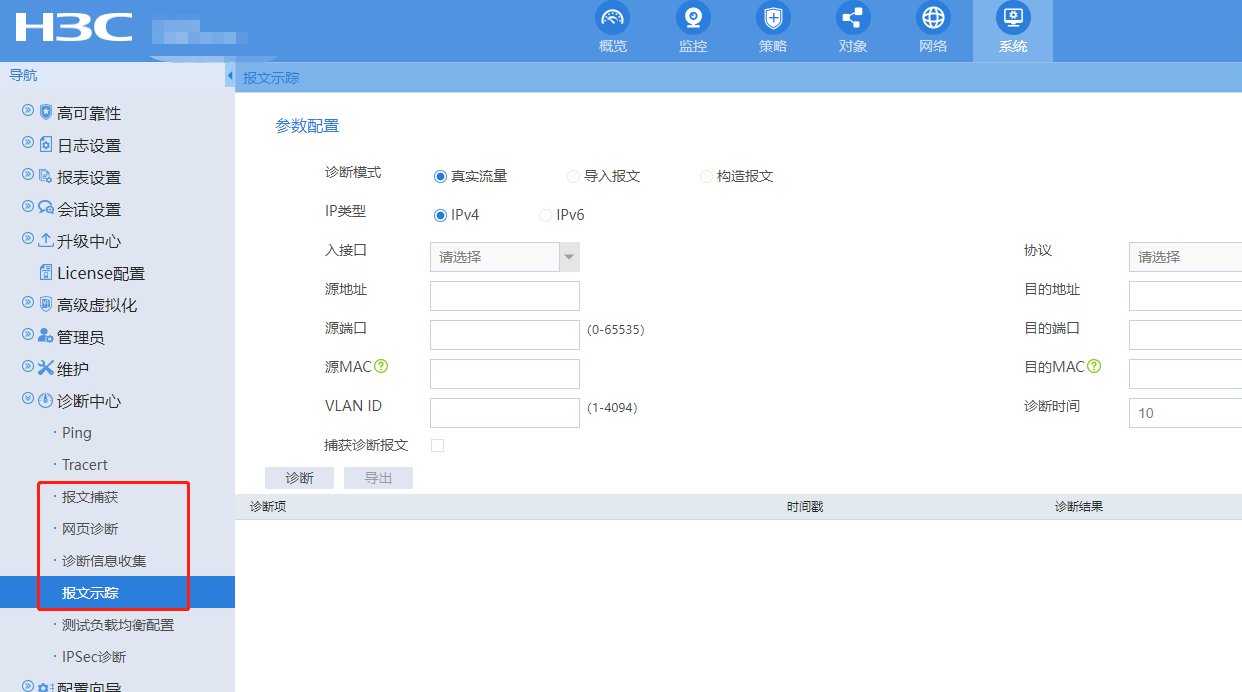
Task: Open the 网络 network globe icon
Action: point(933,18)
